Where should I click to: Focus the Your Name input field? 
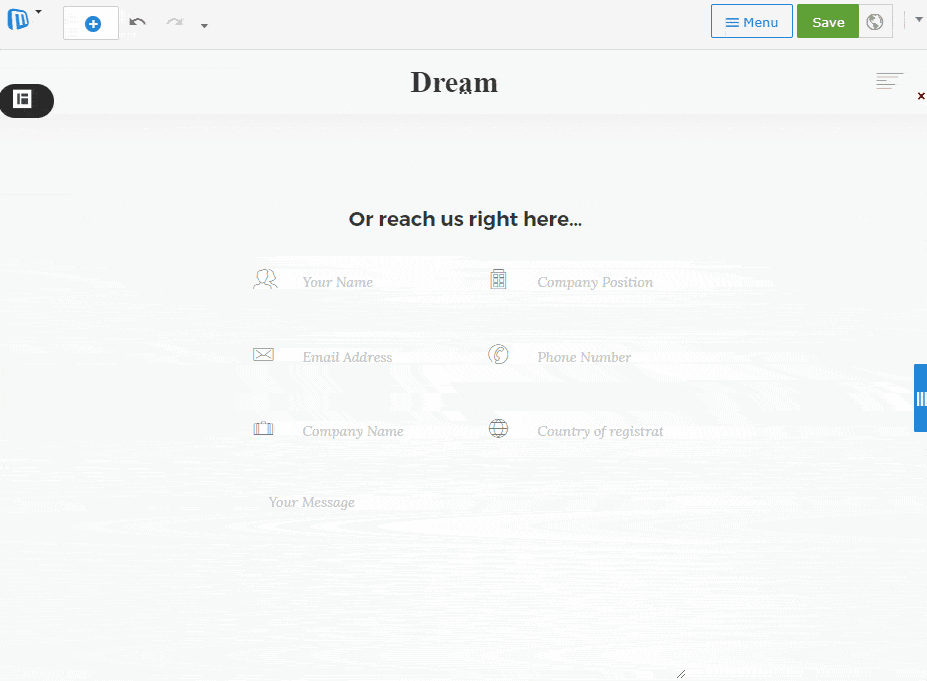click(378, 283)
